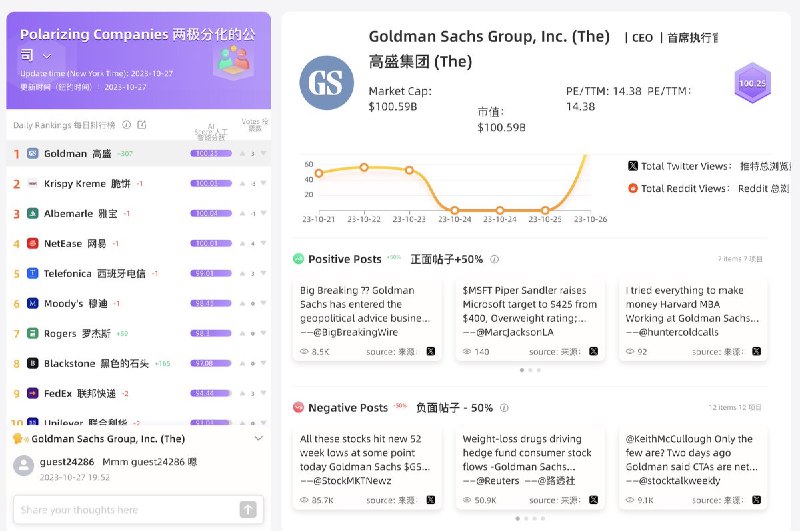Click Blackstone's AI score bar
Image resolution: width=800 pixels, height=531 pixels.
pos(211,363)
